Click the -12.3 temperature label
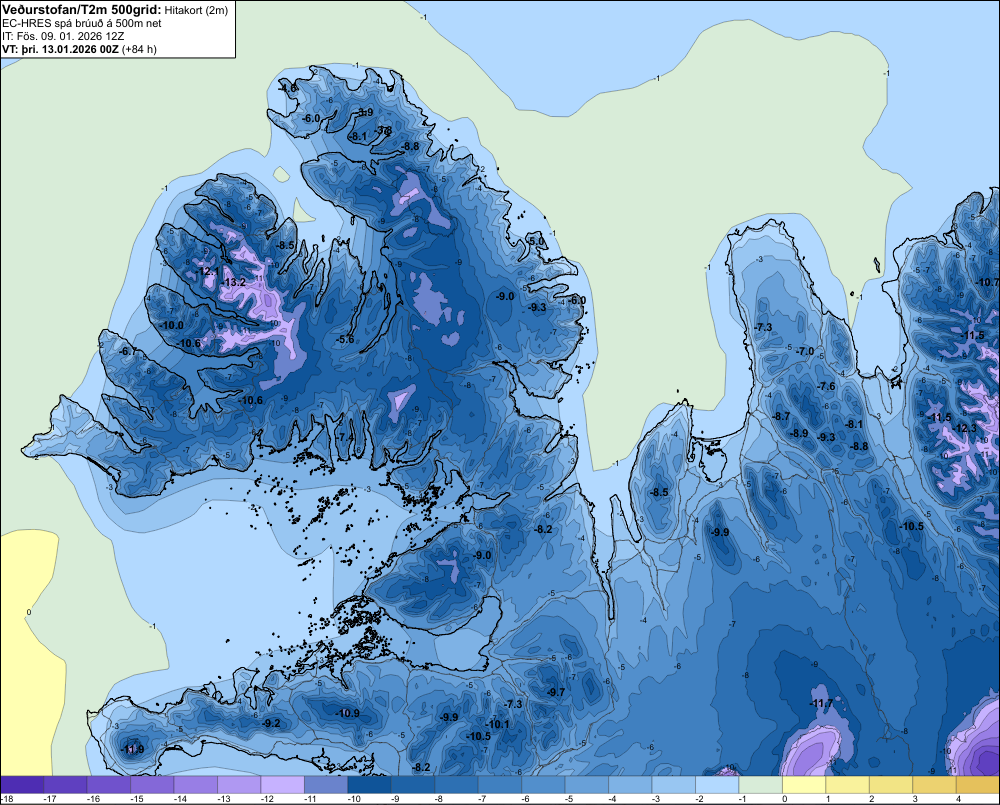This screenshot has width=1000, height=805. [x=966, y=428]
